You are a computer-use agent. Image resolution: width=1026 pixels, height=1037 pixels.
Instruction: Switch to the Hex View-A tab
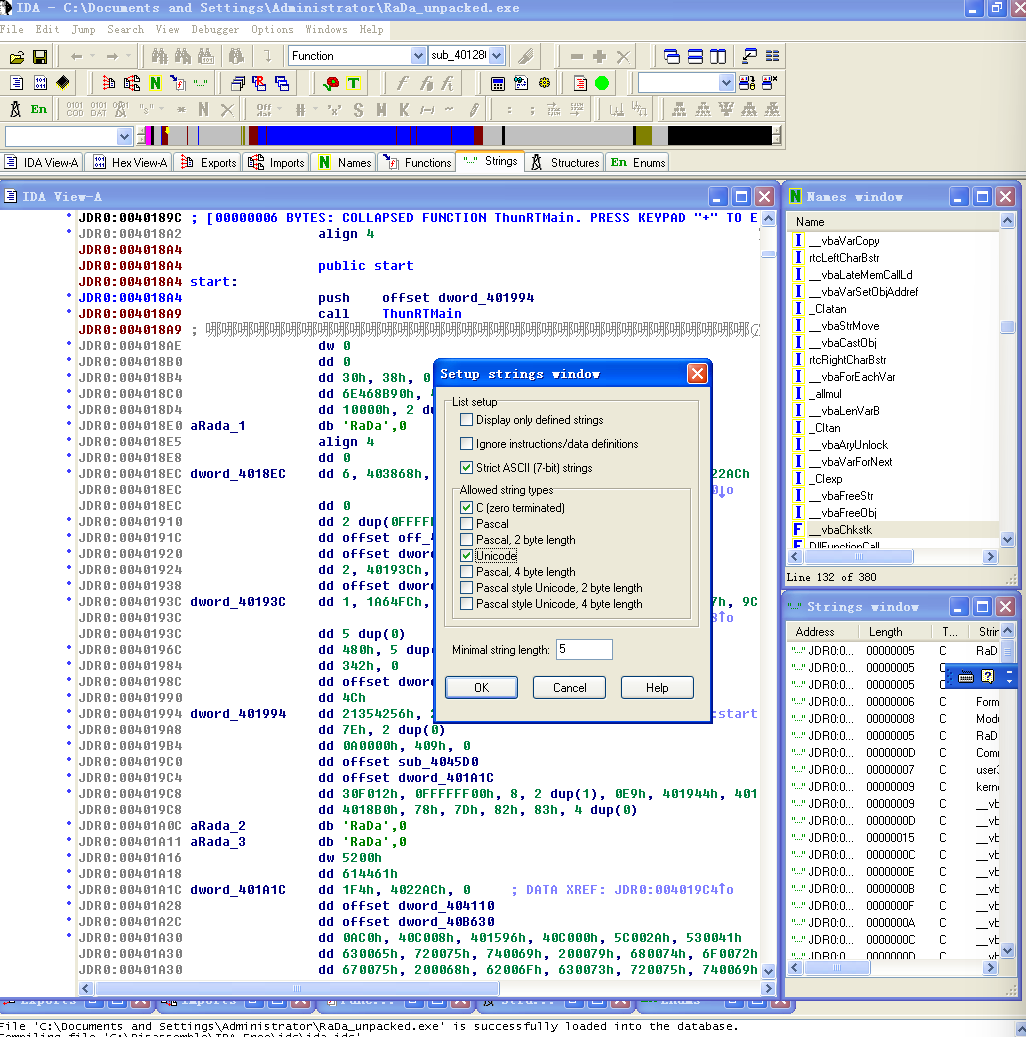[x=130, y=163]
